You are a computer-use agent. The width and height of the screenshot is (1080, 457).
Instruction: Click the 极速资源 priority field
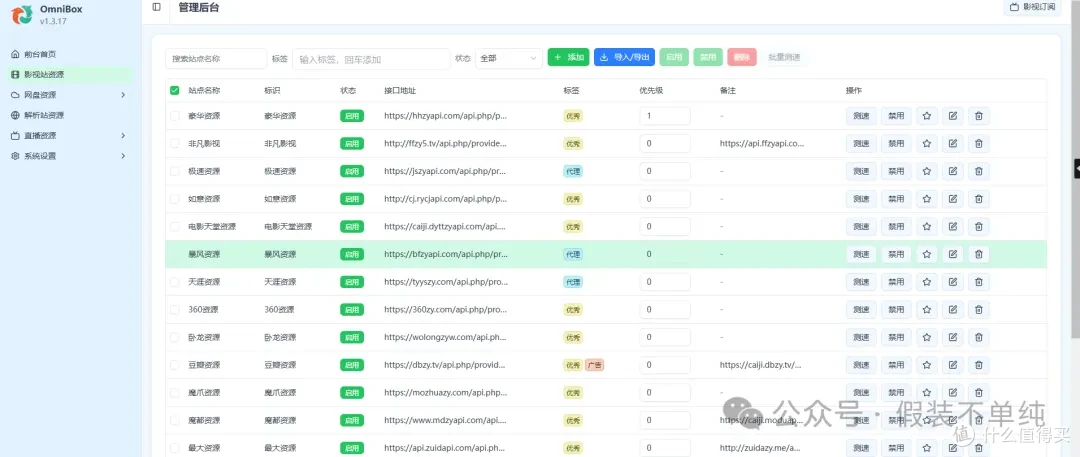point(665,171)
